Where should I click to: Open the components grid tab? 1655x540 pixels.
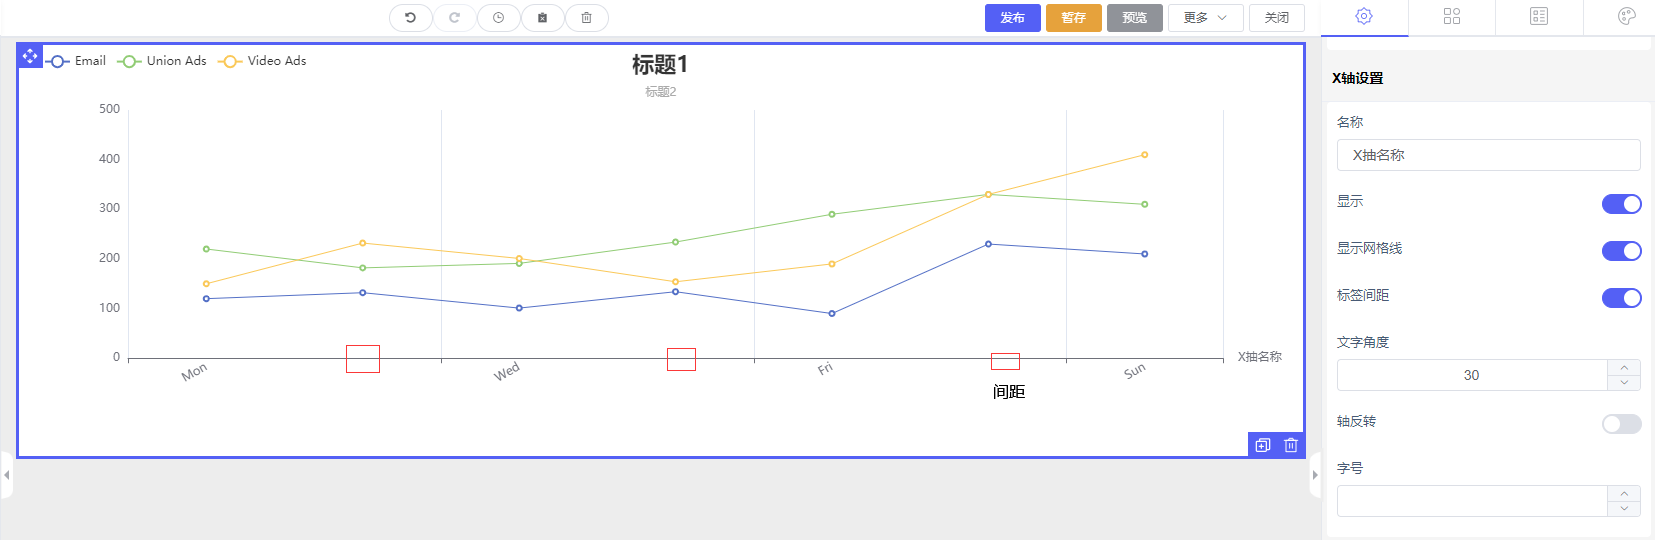[x=1452, y=16]
